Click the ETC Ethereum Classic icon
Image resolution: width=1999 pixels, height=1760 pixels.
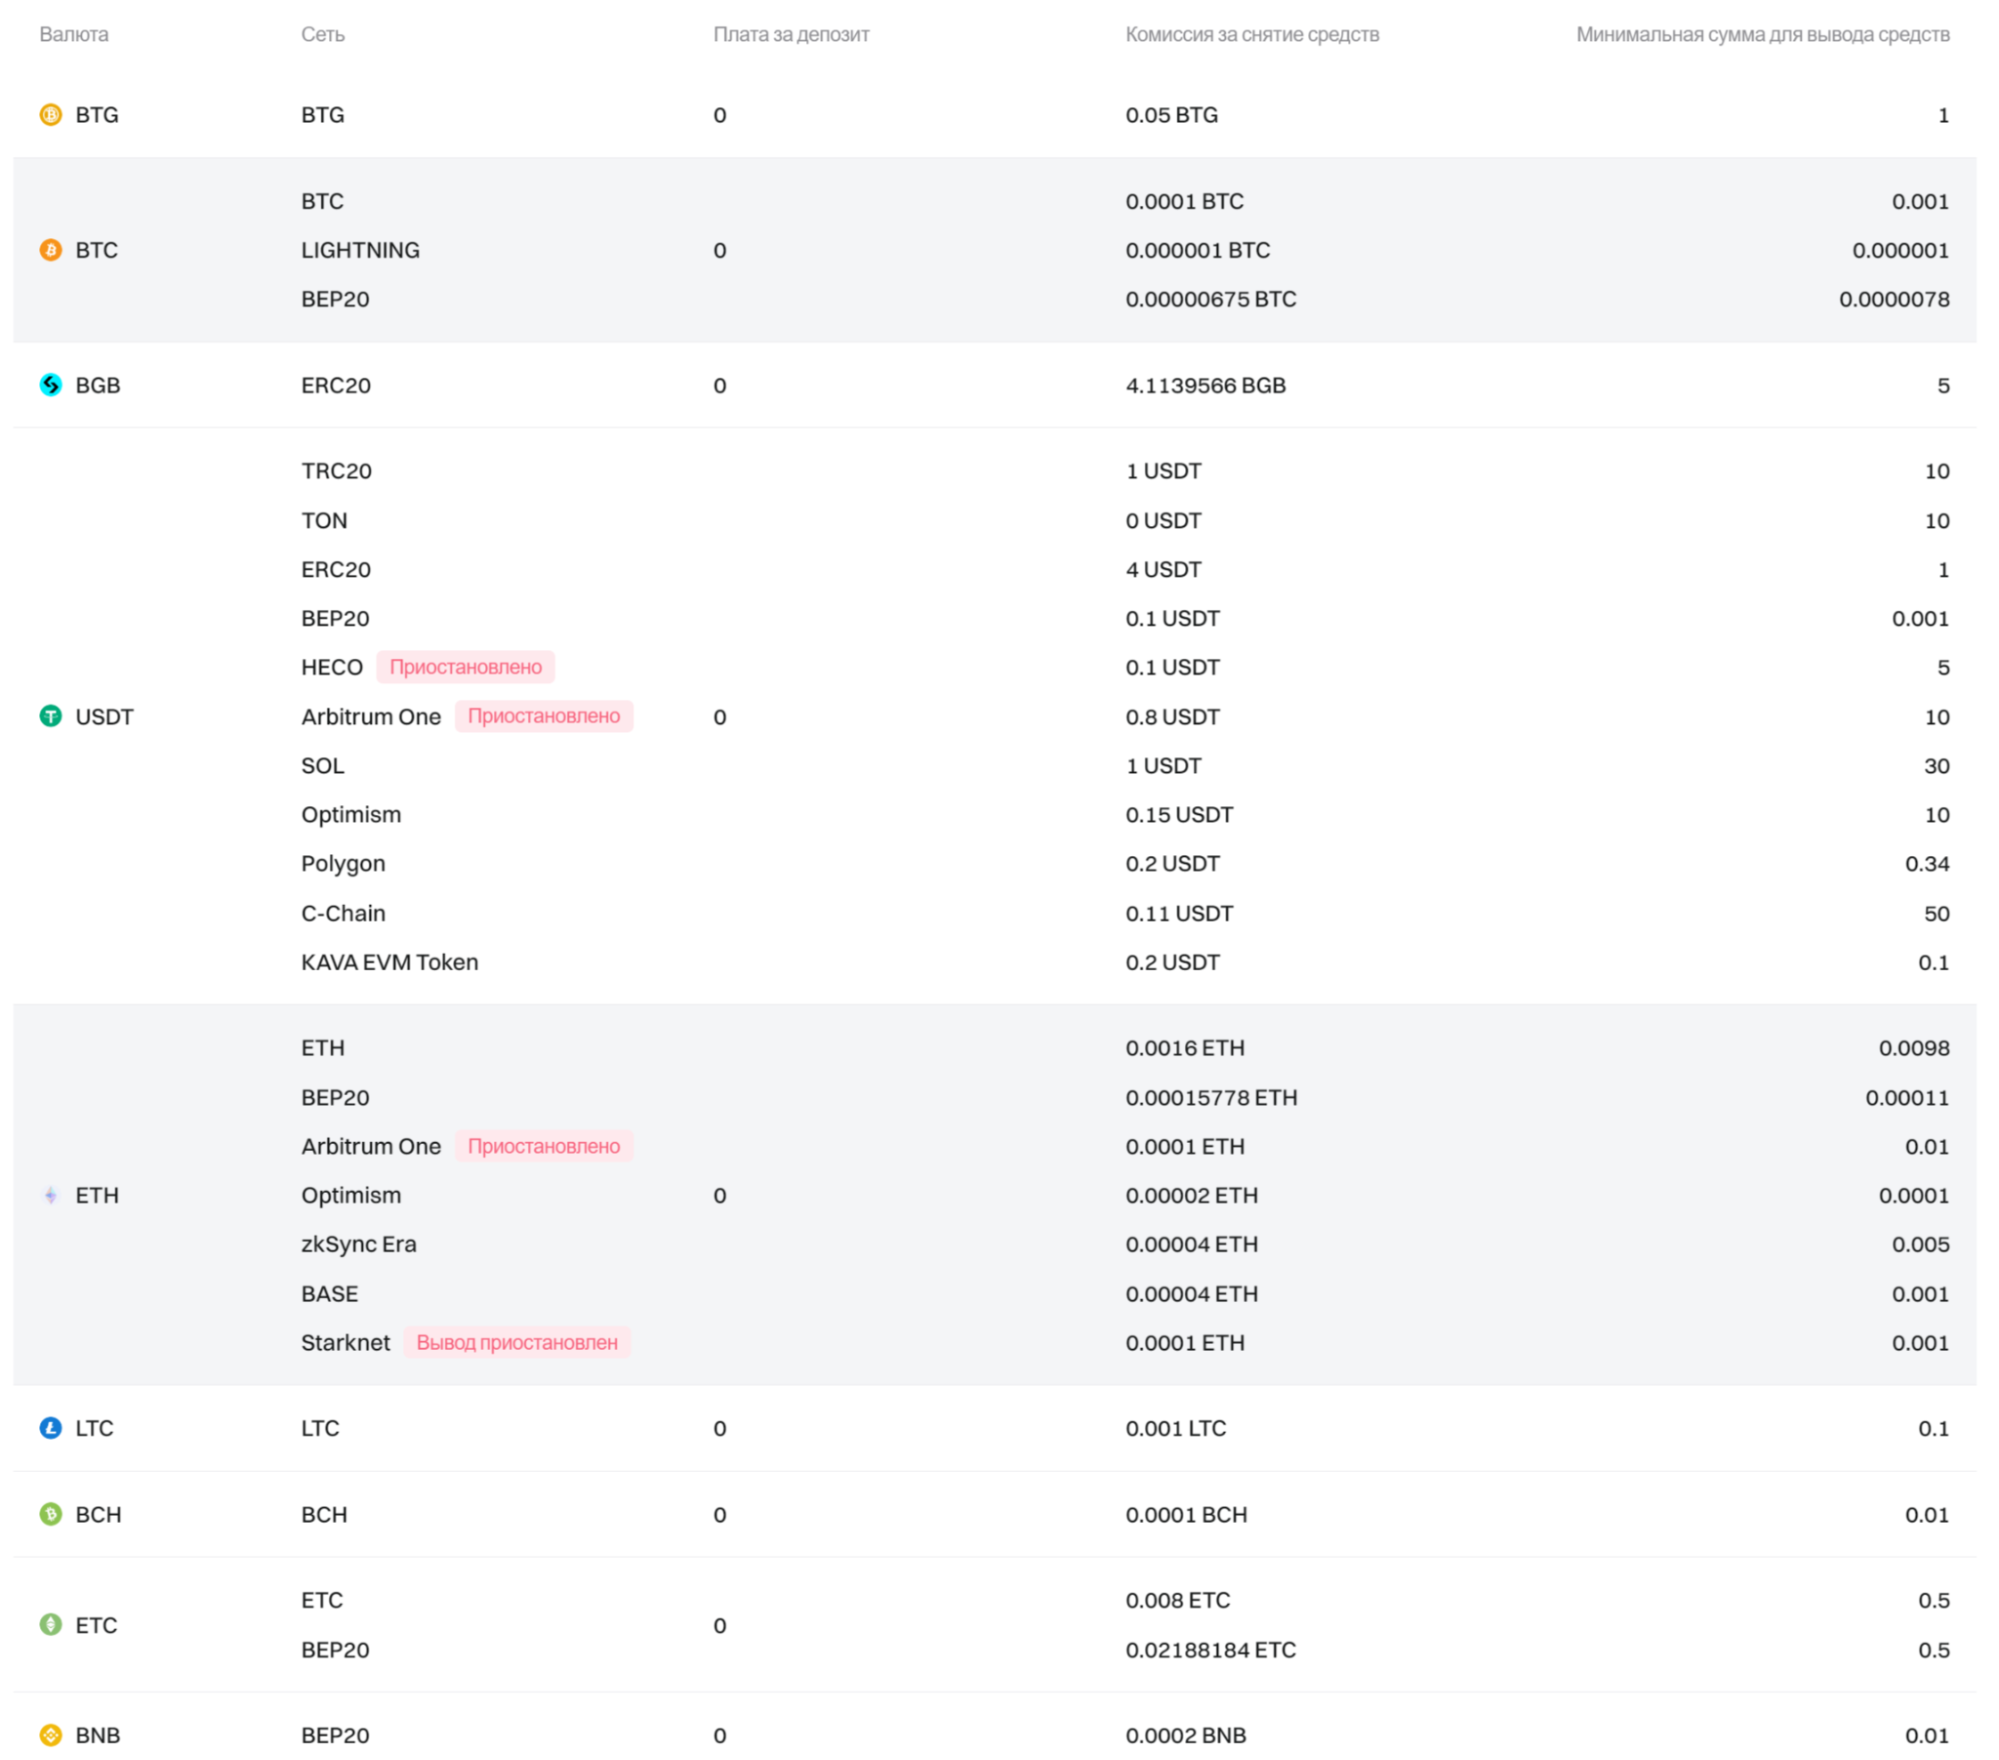pyautogui.click(x=50, y=1624)
